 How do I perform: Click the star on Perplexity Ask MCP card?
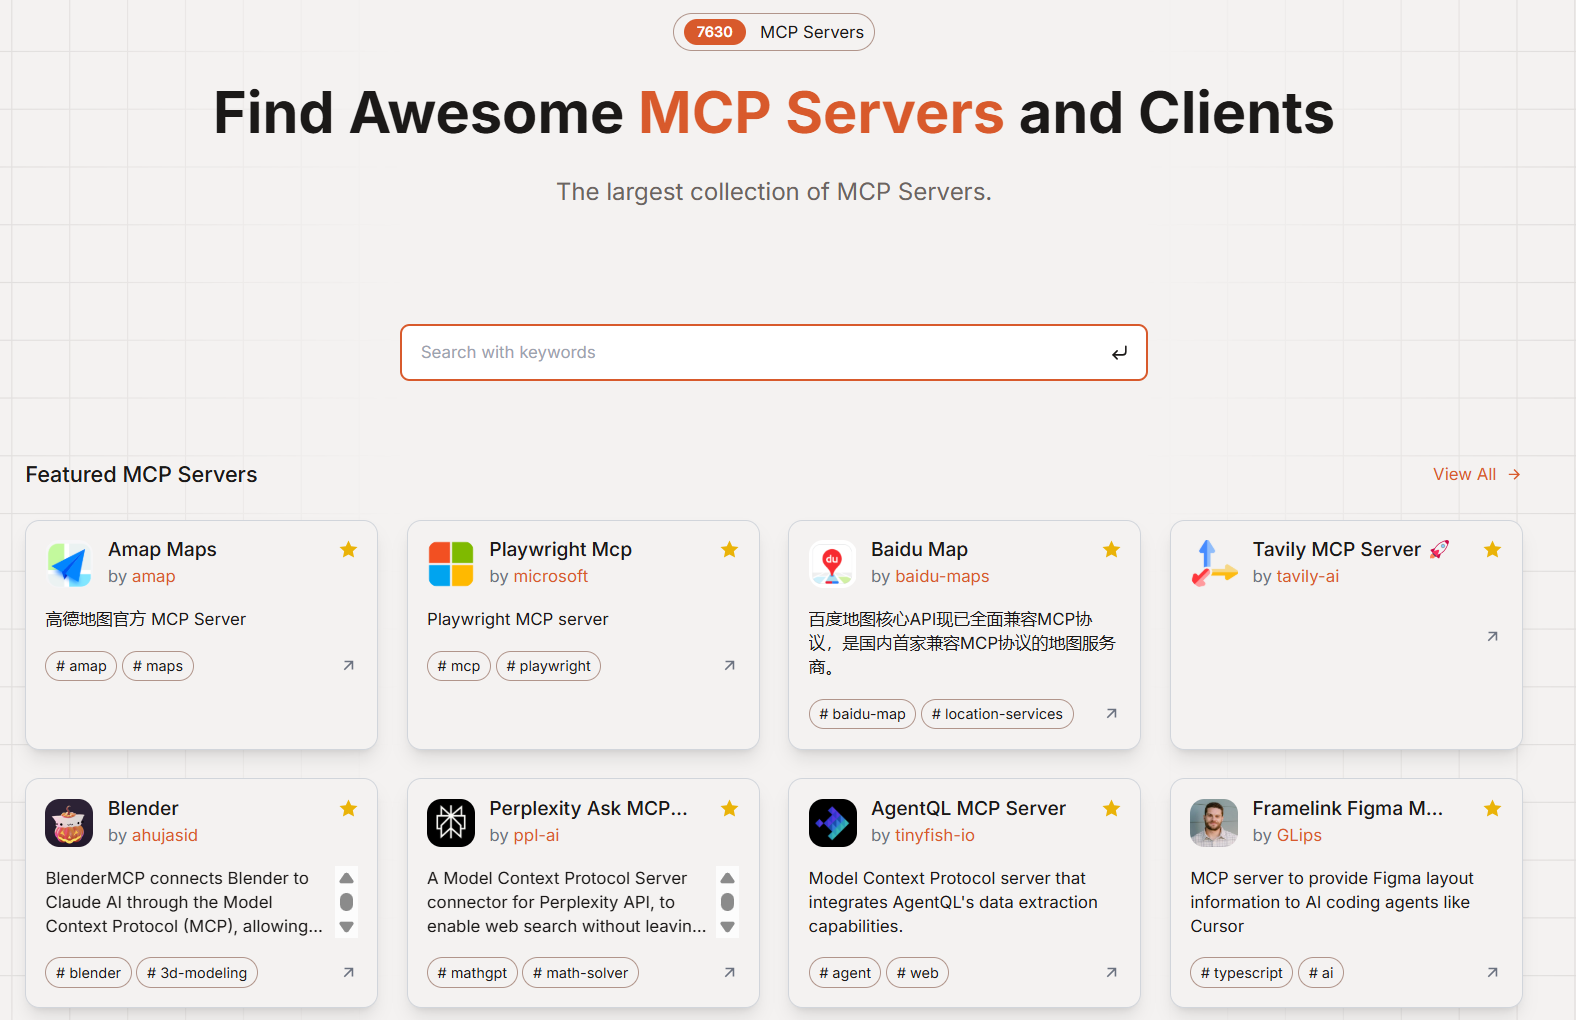(x=729, y=808)
